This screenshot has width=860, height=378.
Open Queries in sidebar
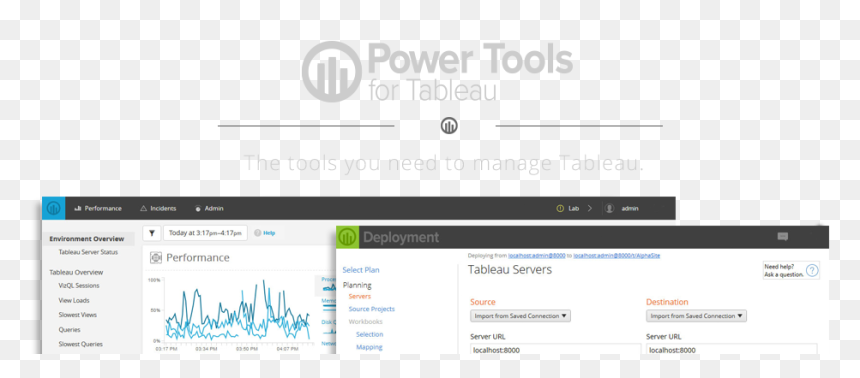pos(69,330)
